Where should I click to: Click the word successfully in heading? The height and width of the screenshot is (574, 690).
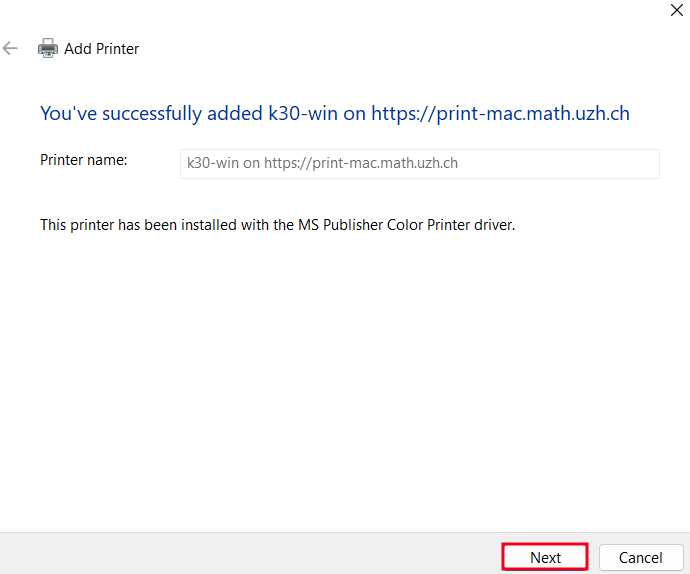152,114
